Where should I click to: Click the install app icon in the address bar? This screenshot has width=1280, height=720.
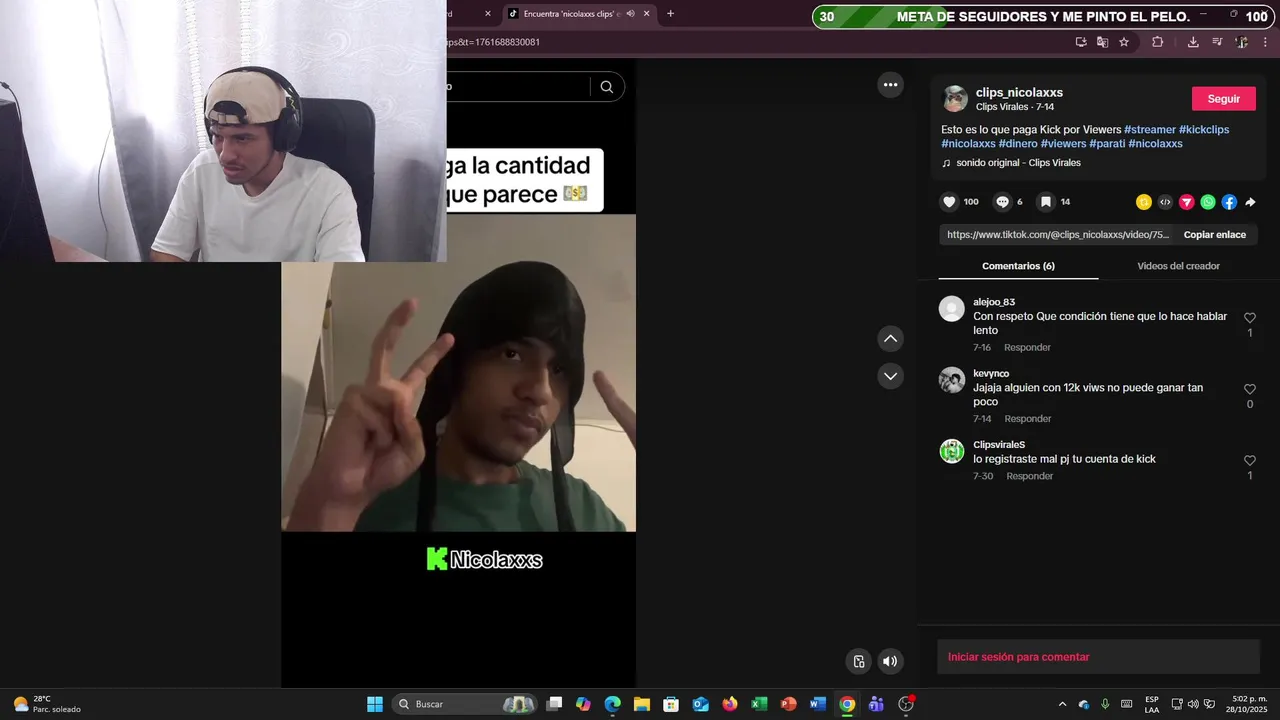1081,42
